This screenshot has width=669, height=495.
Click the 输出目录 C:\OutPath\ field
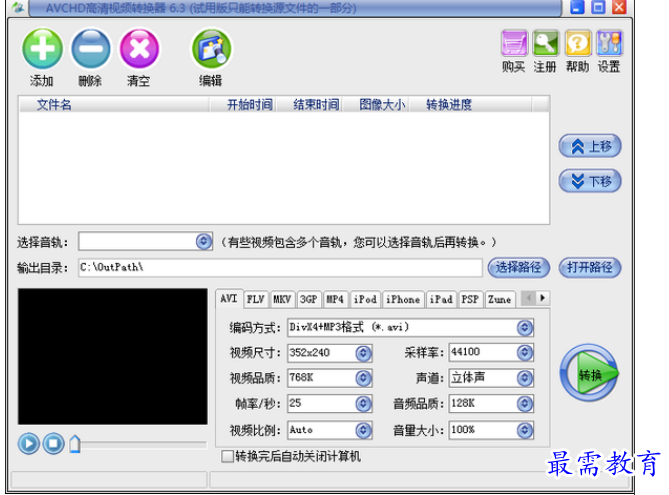click(280, 268)
